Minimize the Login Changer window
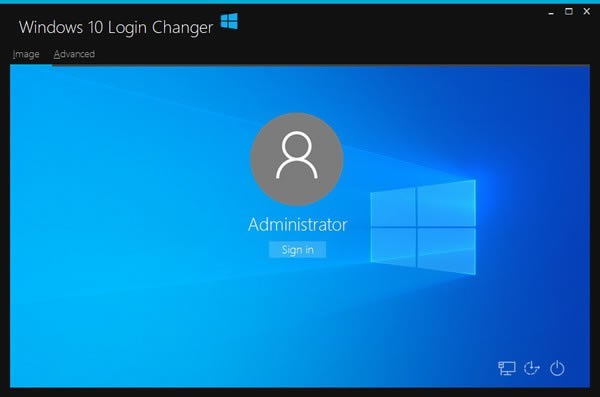The height and width of the screenshot is (397, 600). click(551, 12)
